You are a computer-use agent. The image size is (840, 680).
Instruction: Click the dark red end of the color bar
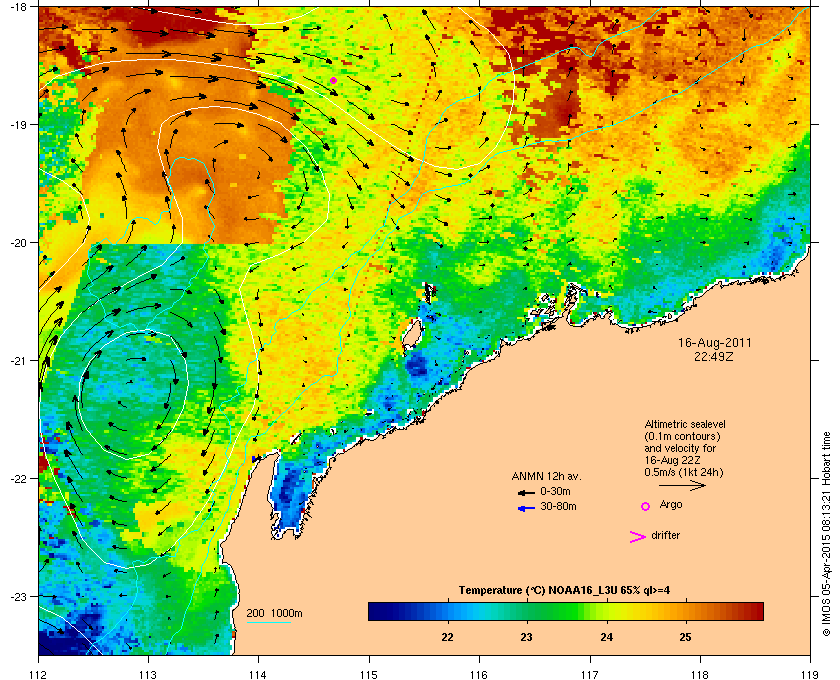tap(756, 611)
